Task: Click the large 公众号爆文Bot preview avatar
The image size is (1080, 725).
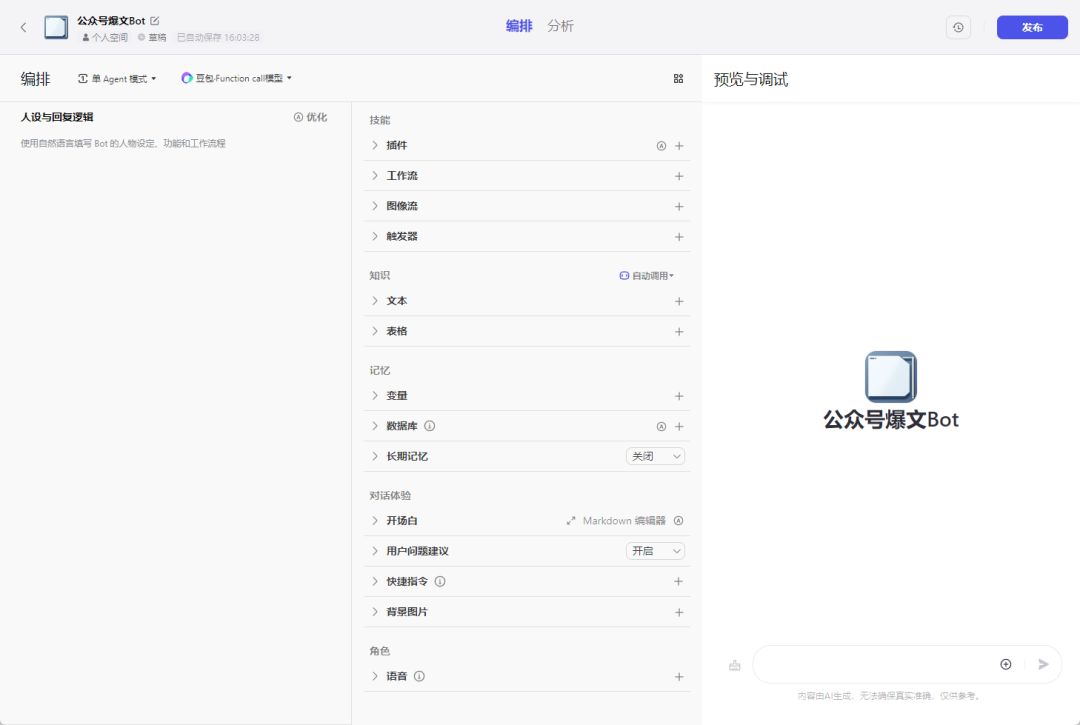Action: click(x=891, y=377)
